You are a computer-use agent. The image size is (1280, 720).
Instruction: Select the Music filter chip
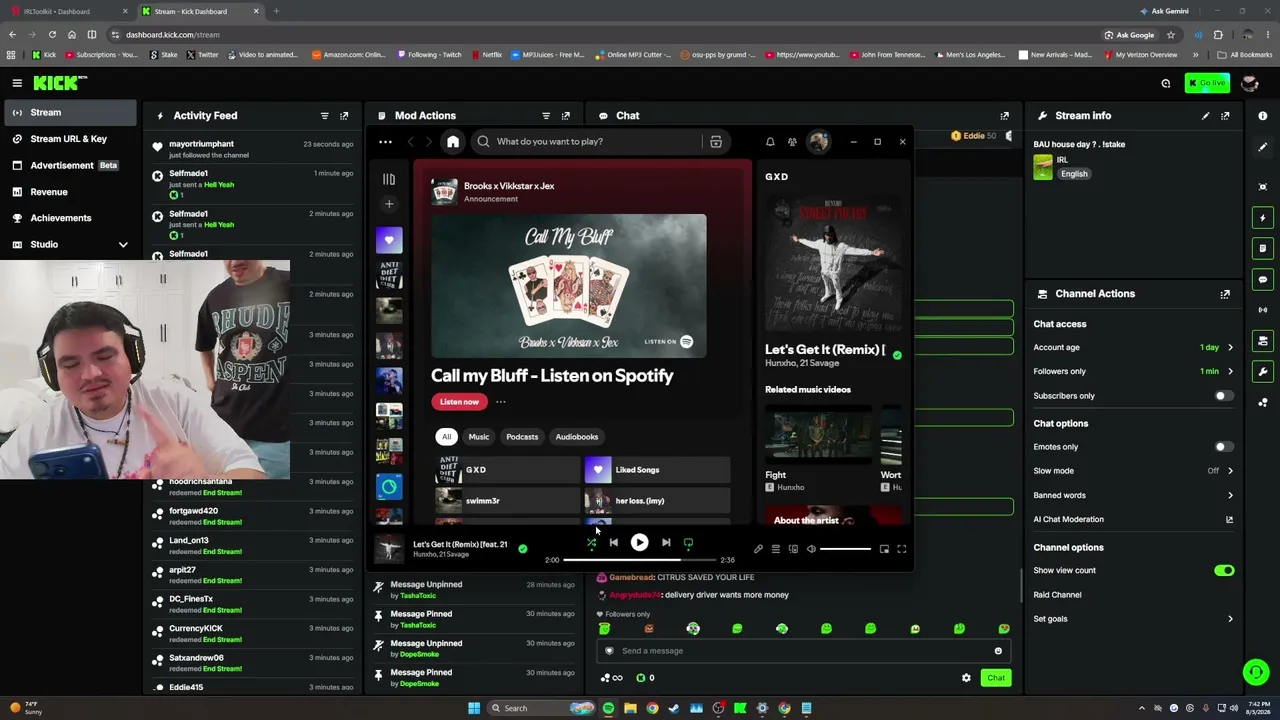(x=479, y=437)
